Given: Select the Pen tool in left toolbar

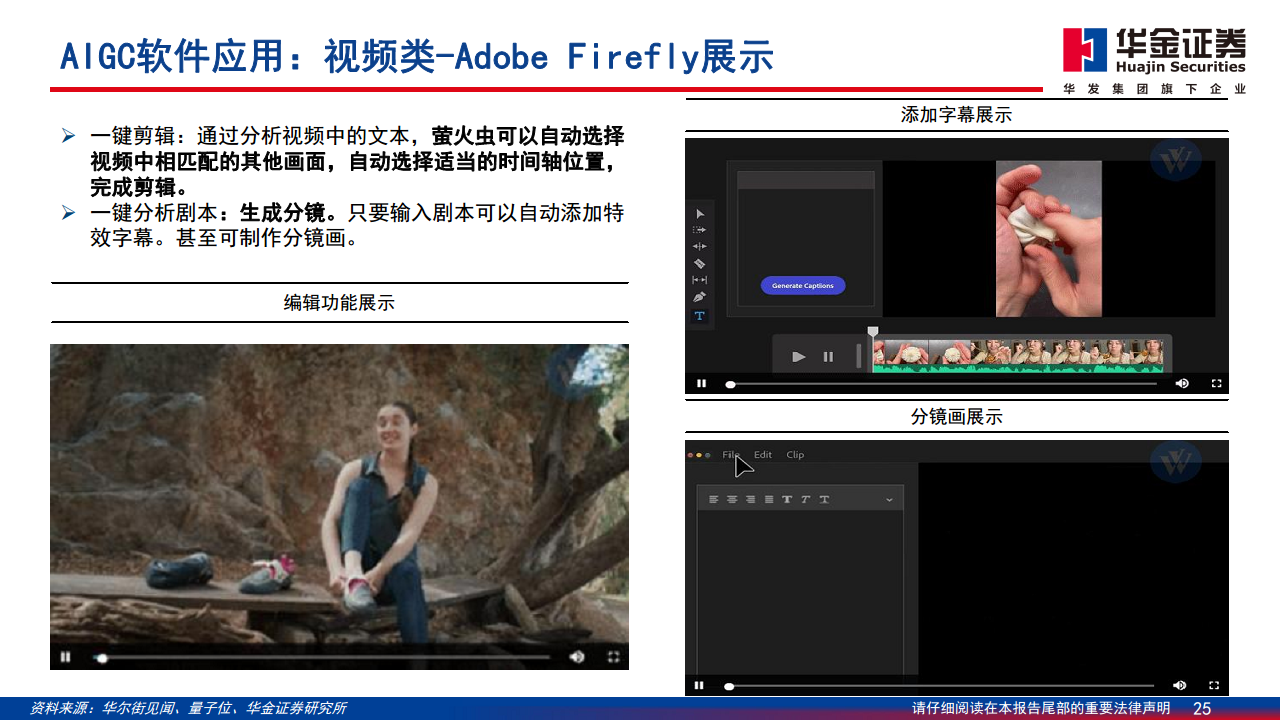Looking at the screenshot, I should tap(700, 297).
